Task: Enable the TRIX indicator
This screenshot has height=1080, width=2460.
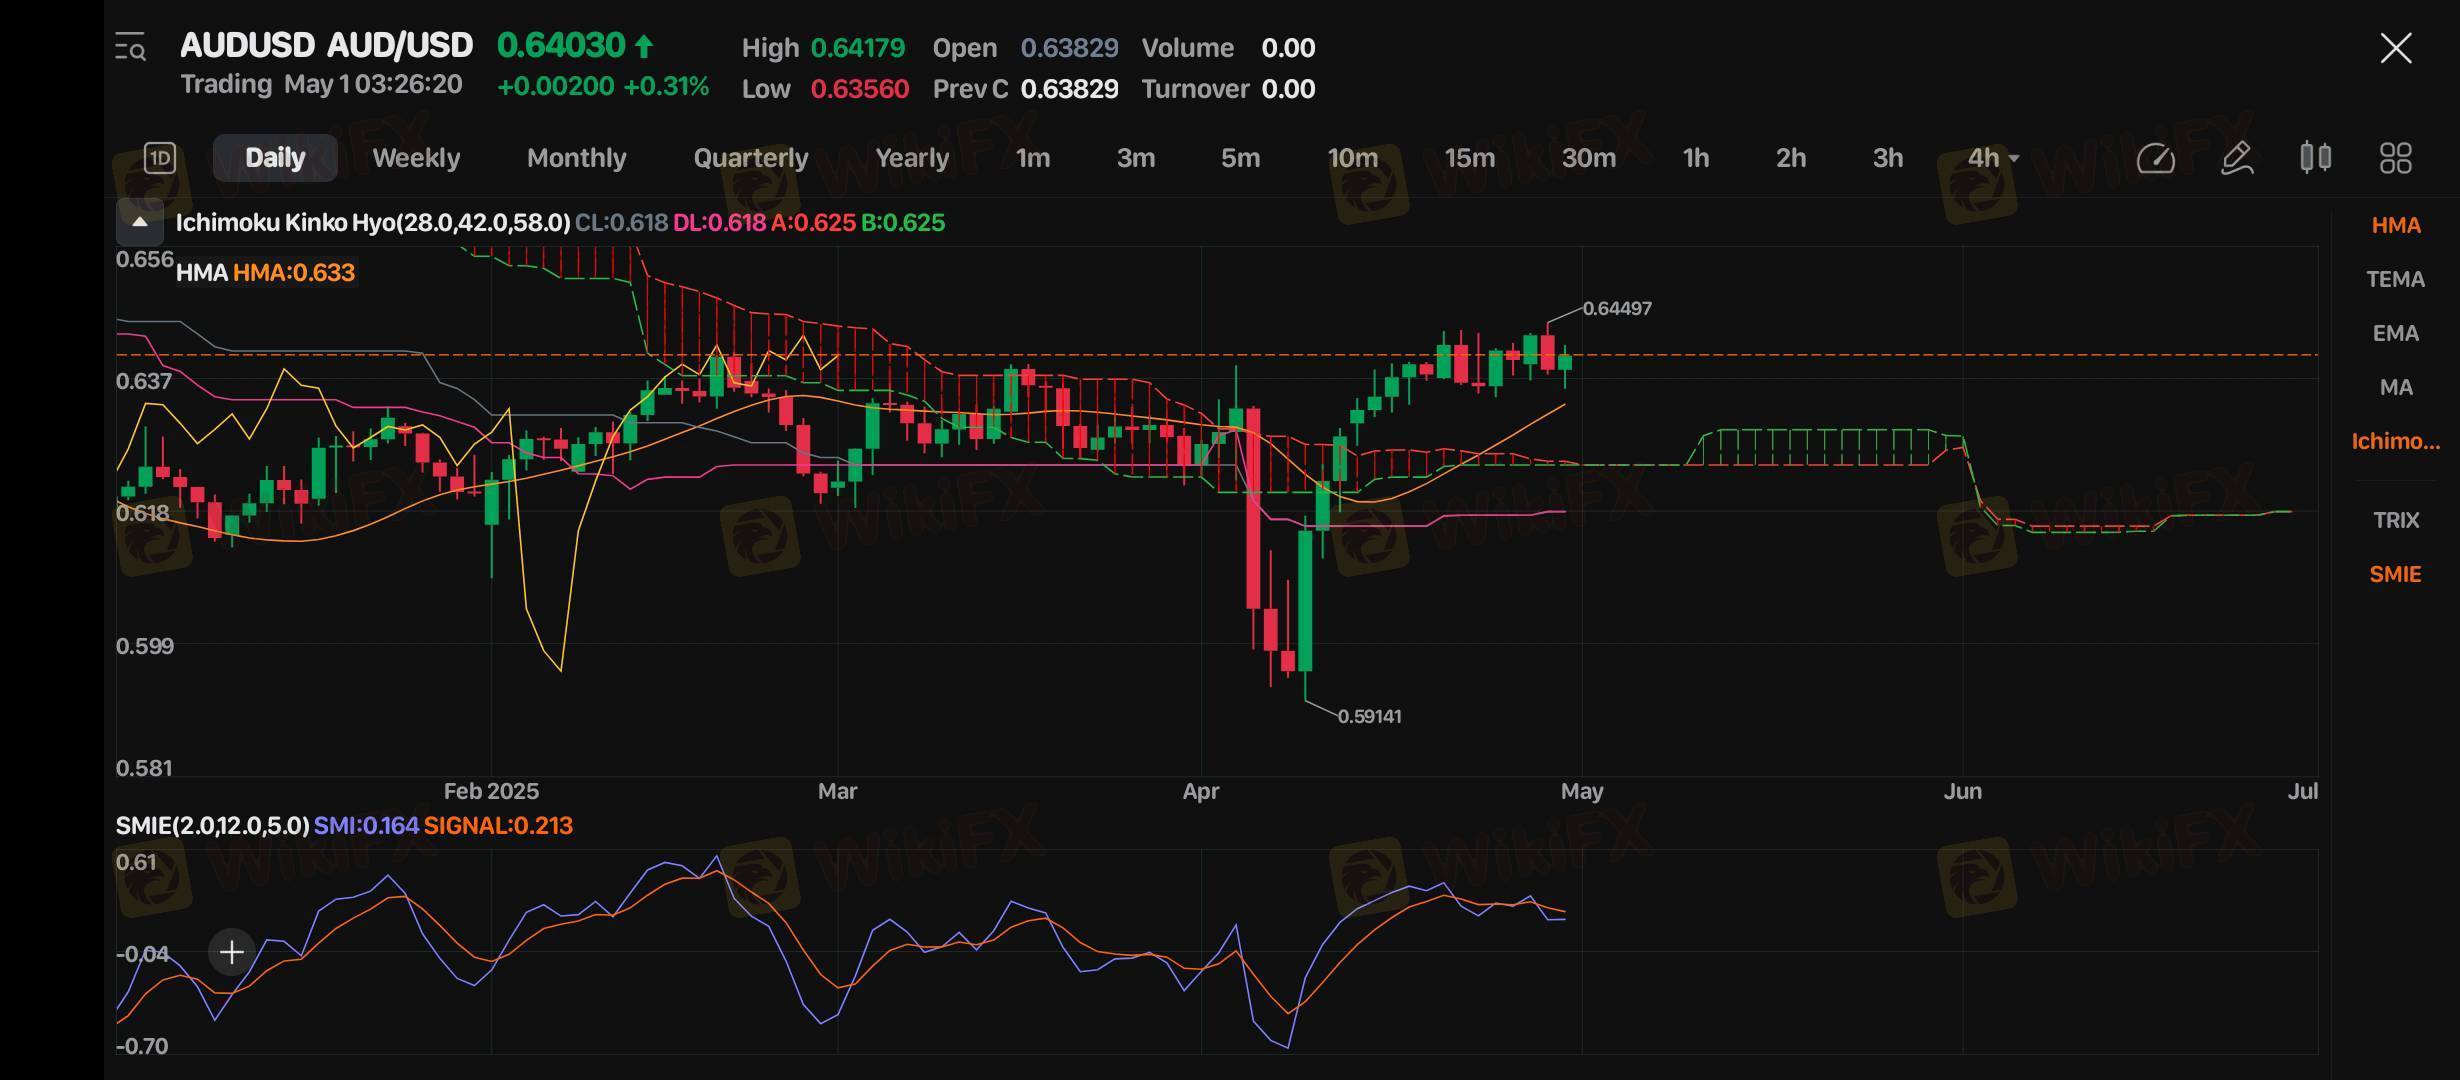Action: [2395, 520]
